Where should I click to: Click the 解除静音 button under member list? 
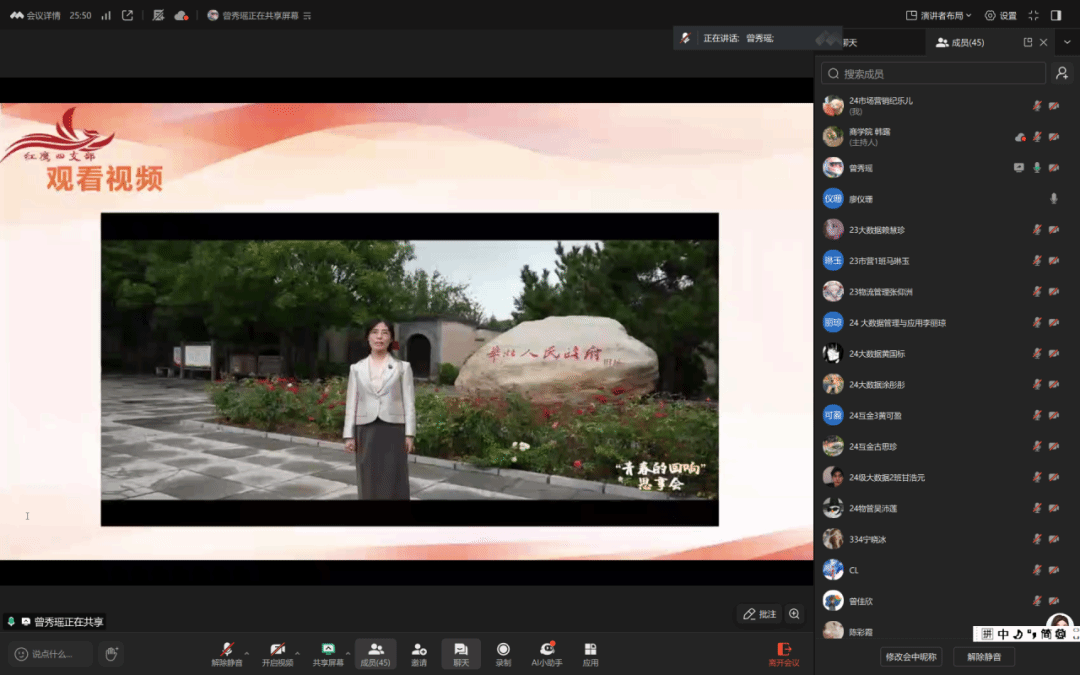(x=983, y=657)
